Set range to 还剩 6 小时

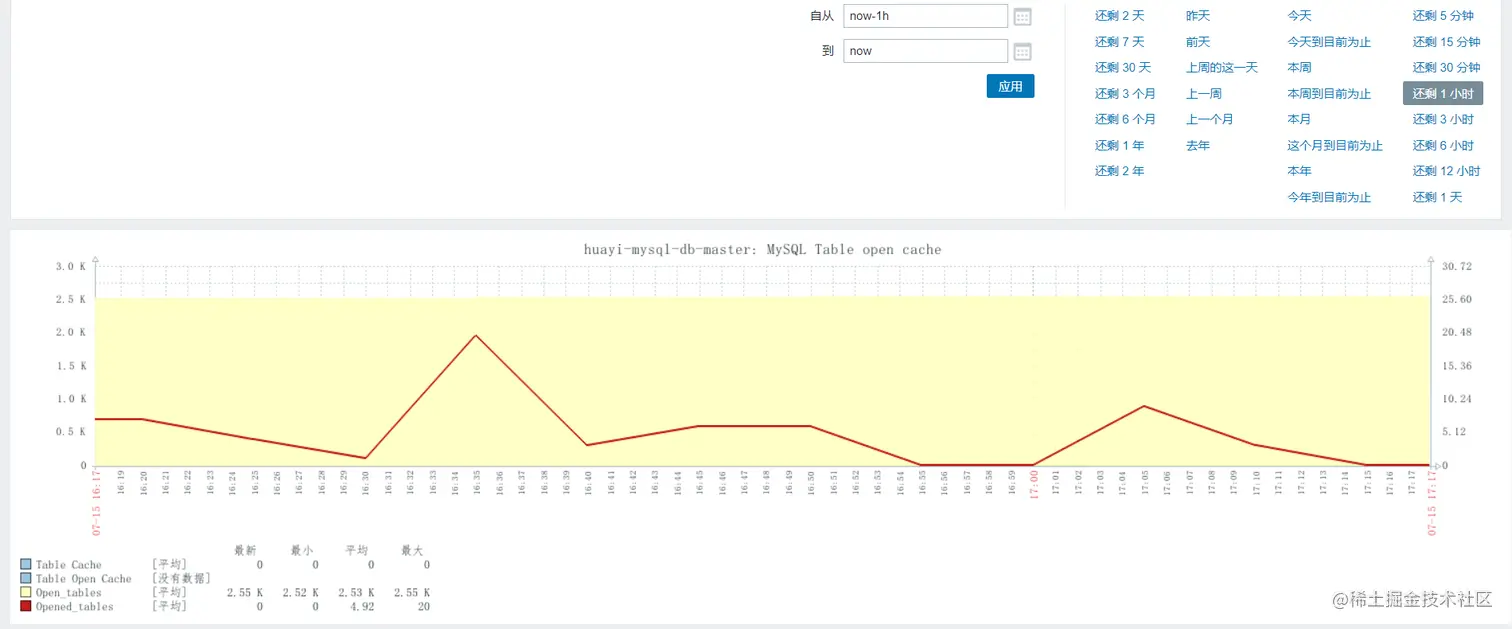coord(1443,146)
